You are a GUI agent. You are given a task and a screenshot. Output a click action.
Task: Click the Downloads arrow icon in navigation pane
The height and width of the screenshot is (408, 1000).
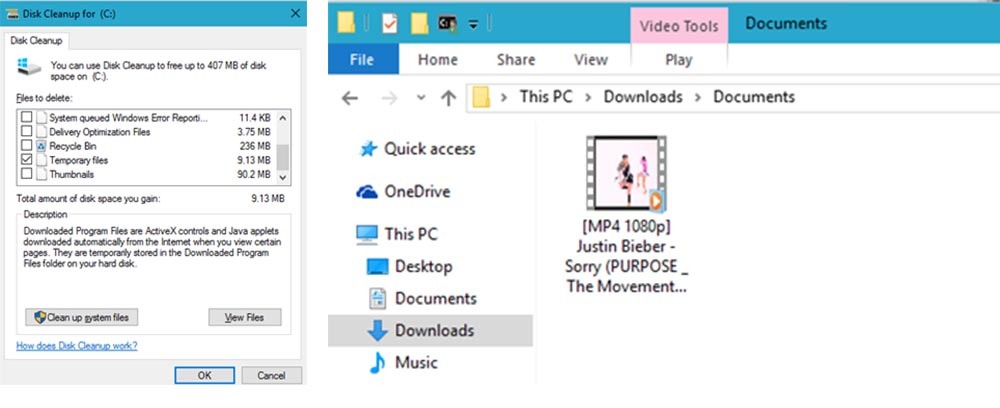pyautogui.click(x=378, y=330)
